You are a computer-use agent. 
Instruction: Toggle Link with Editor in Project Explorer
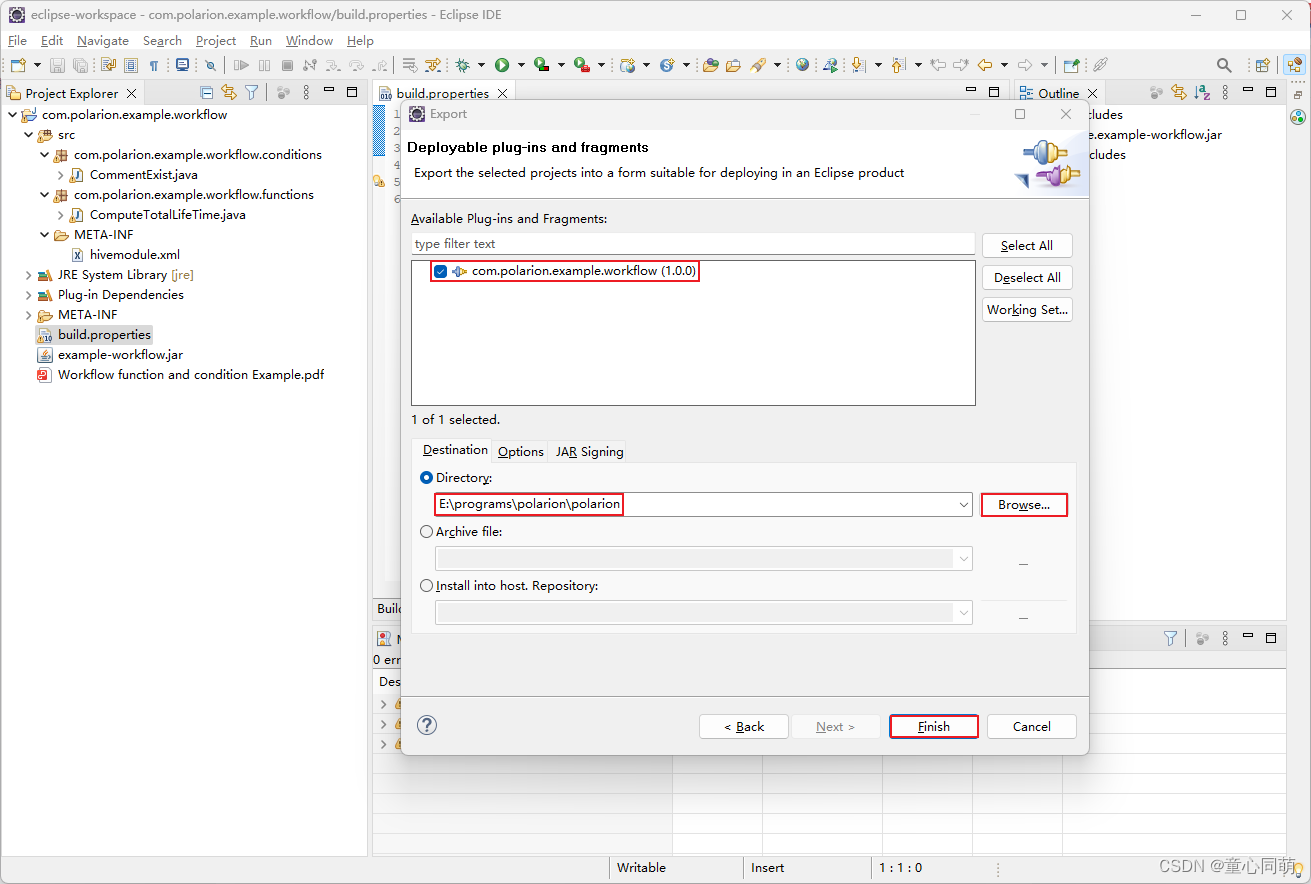(229, 92)
